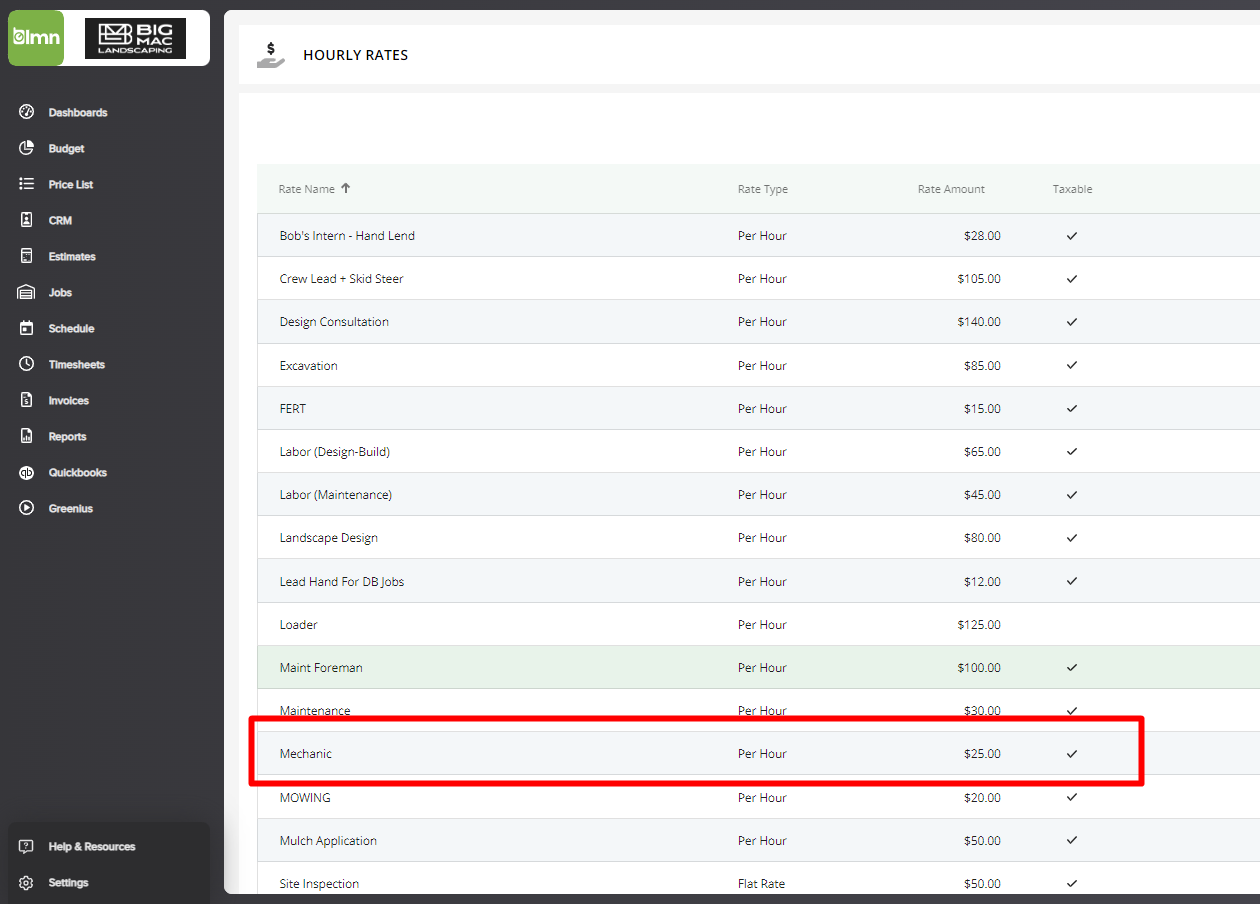This screenshot has width=1260, height=904.
Task: Open the Invoices section
Action: (x=69, y=400)
